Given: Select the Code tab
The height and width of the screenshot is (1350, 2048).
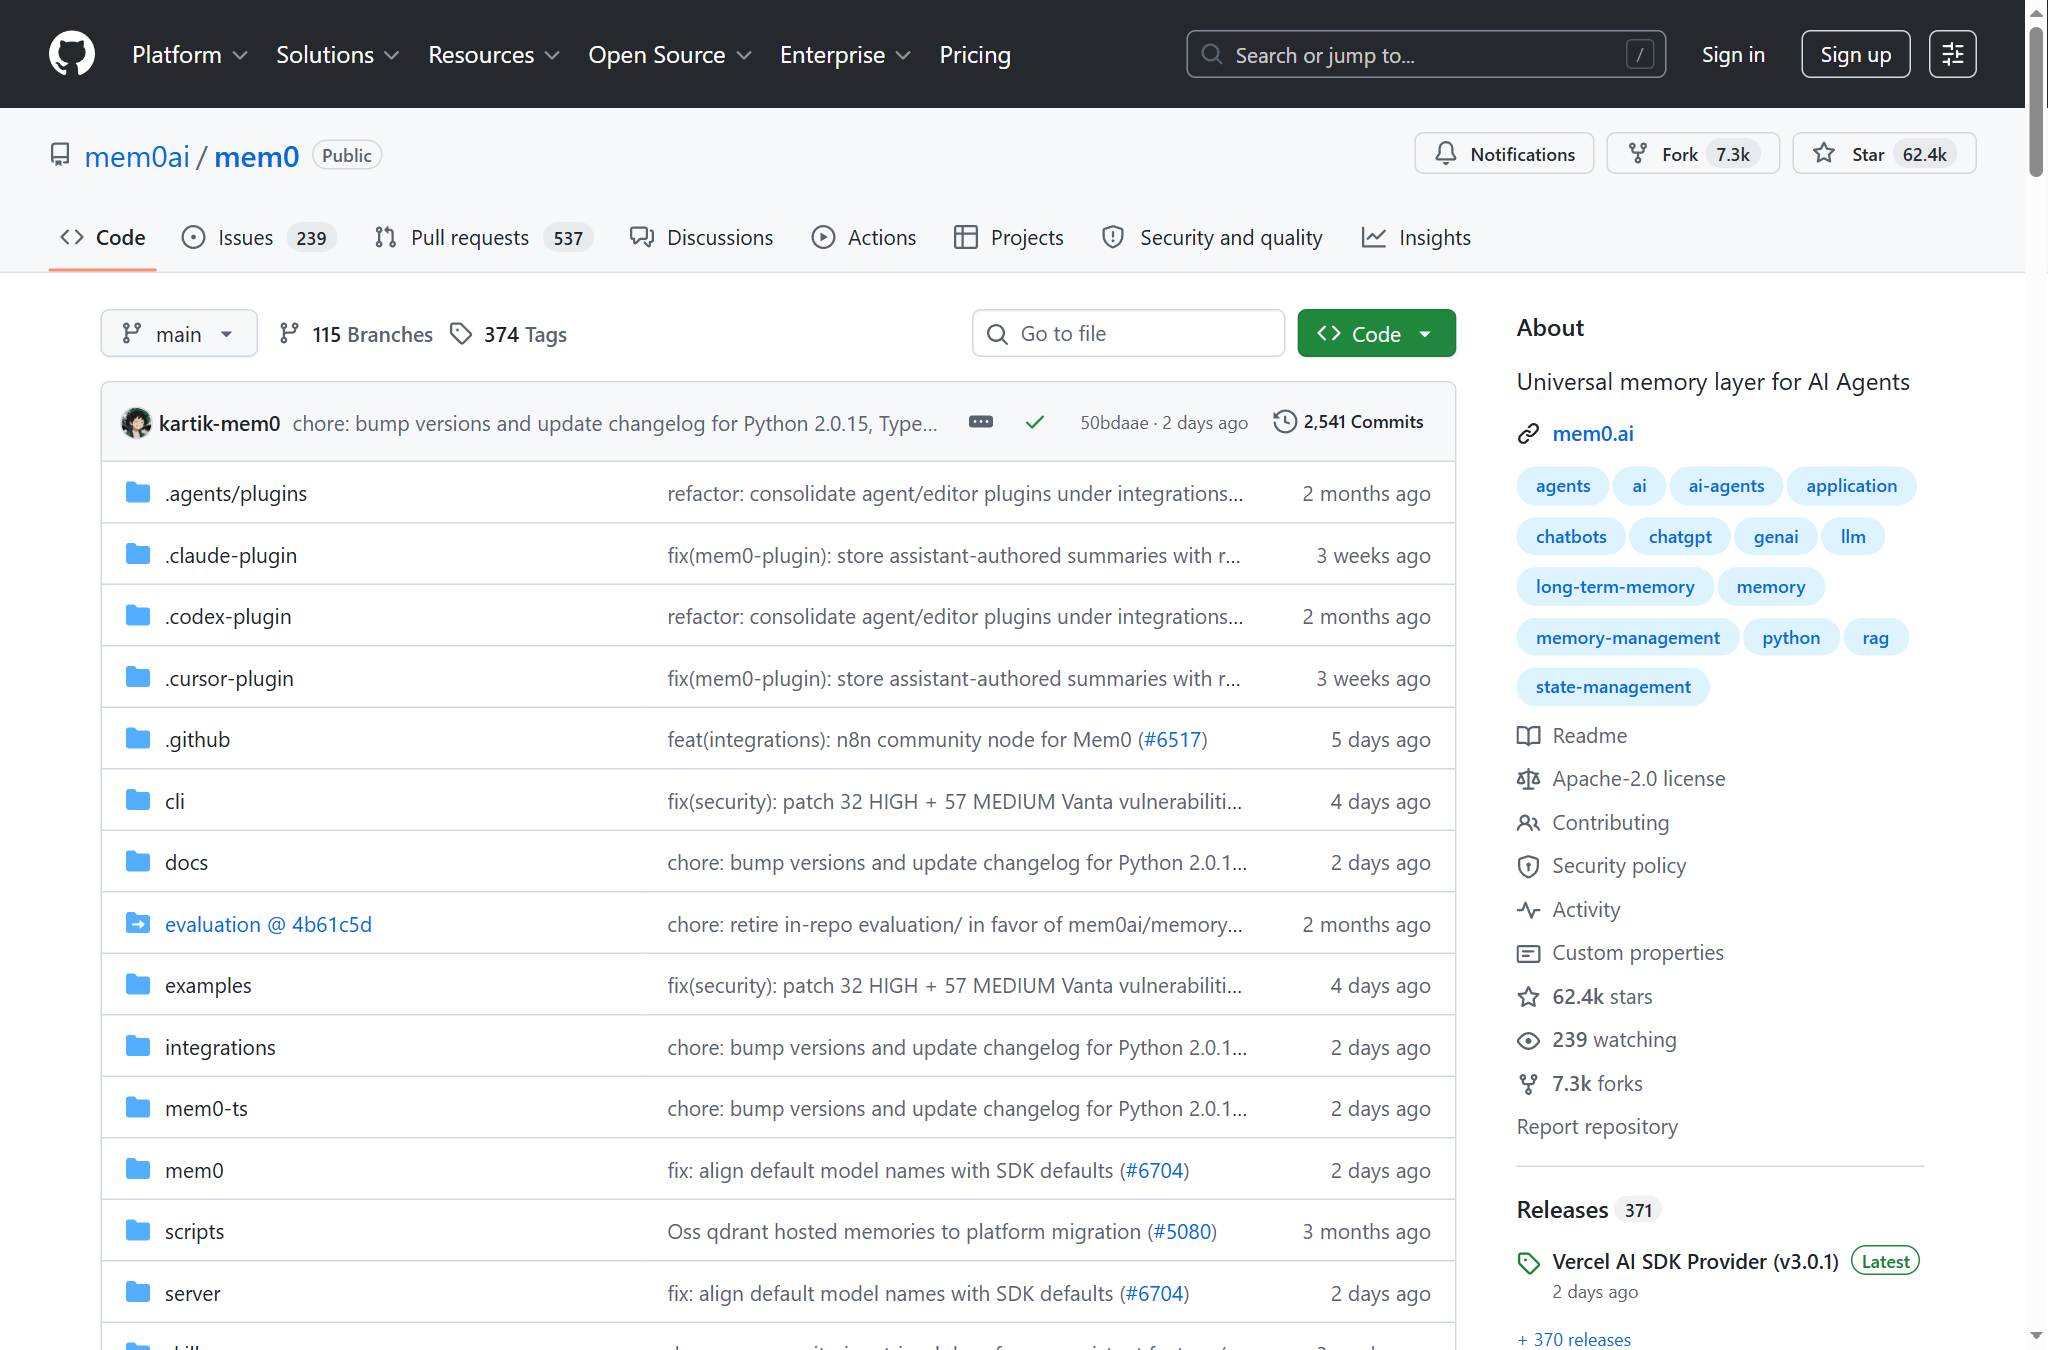Looking at the screenshot, I should 103,238.
